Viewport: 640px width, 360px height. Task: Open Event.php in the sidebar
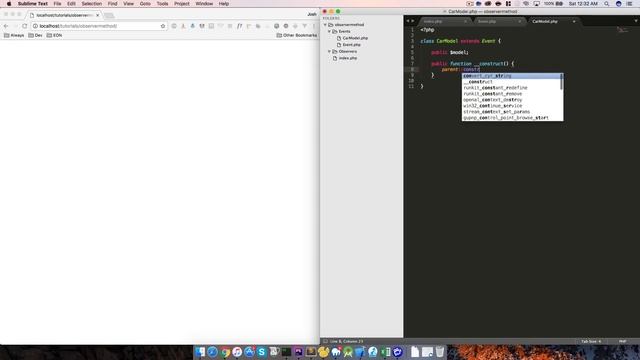pos(351,45)
